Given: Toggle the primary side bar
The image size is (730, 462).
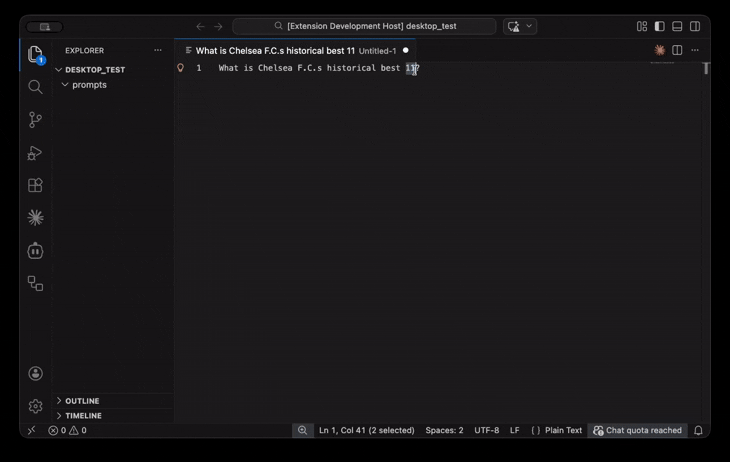Looking at the screenshot, I should [x=660, y=26].
